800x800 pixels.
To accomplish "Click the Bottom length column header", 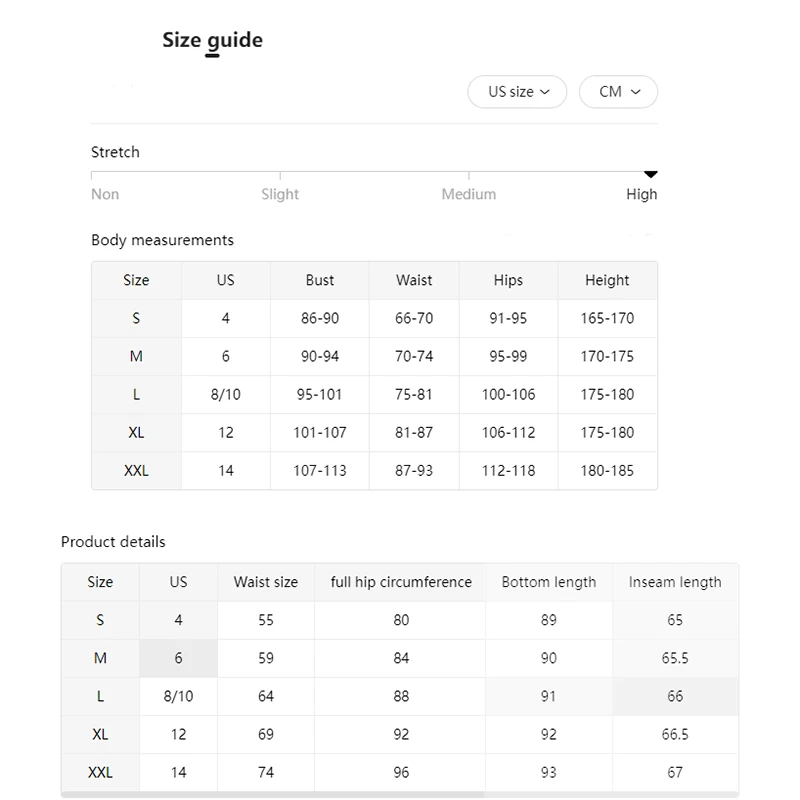I will coord(549,582).
